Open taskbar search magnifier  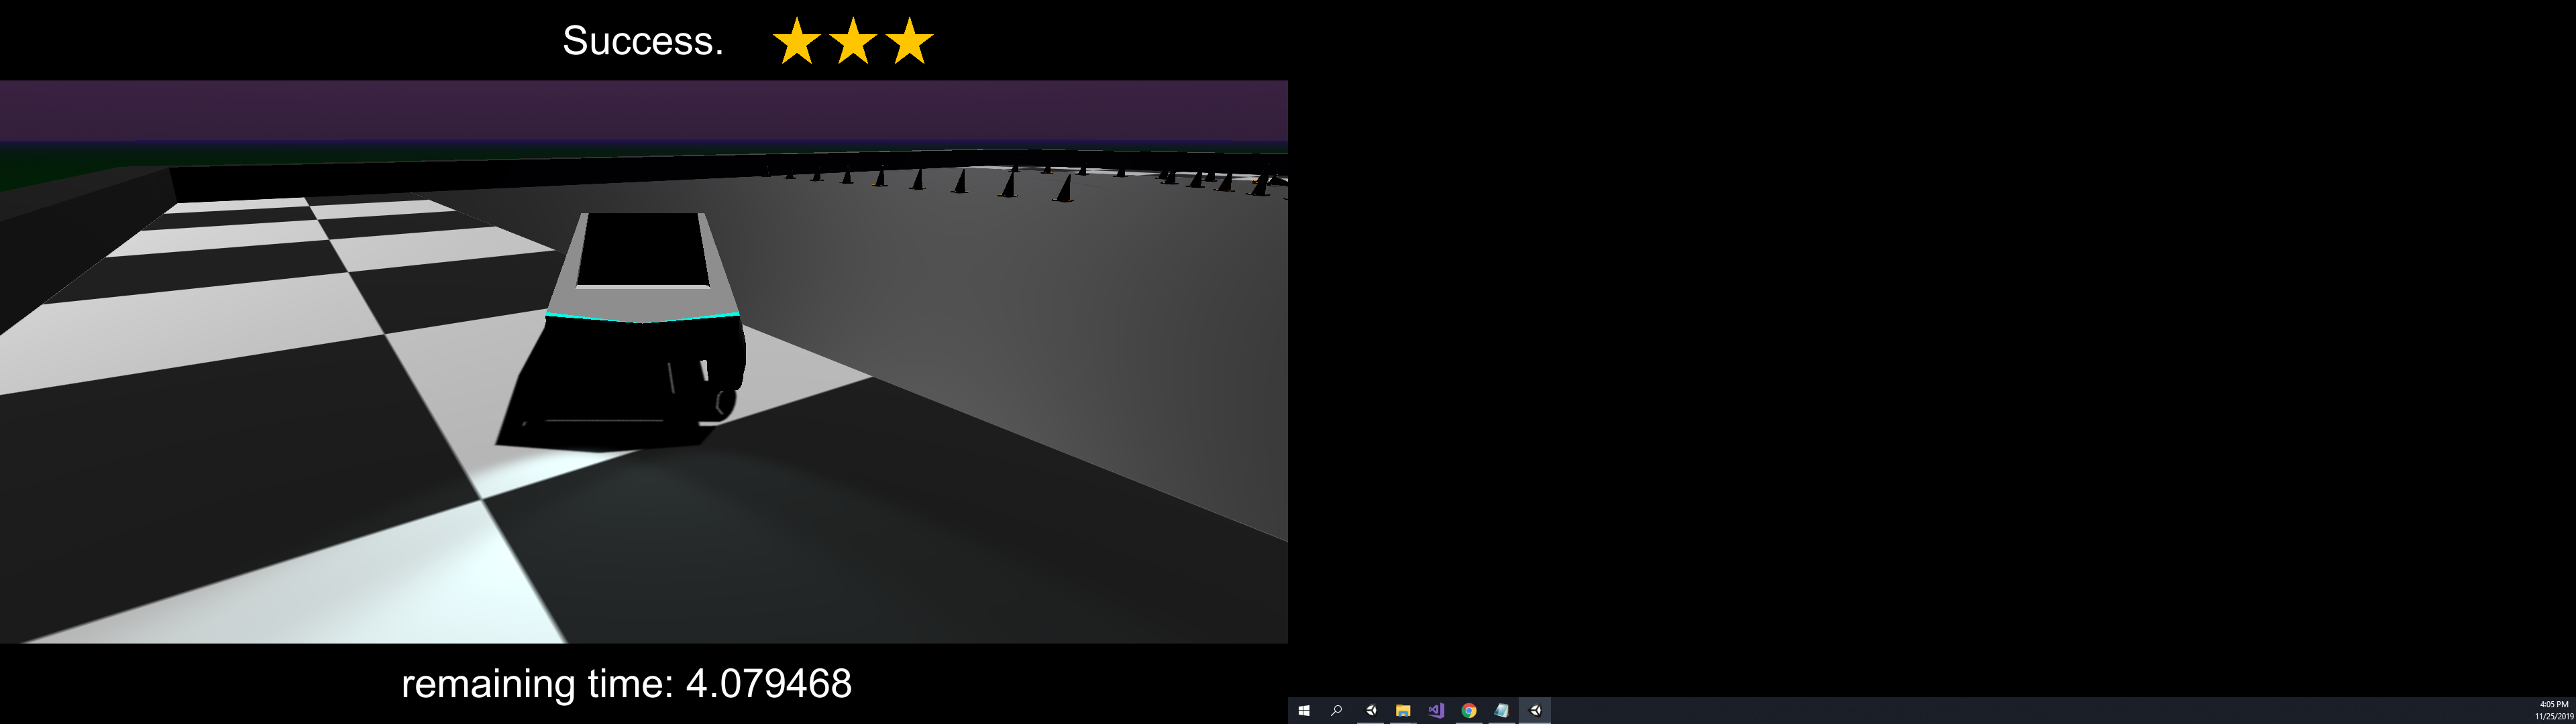[1336, 711]
